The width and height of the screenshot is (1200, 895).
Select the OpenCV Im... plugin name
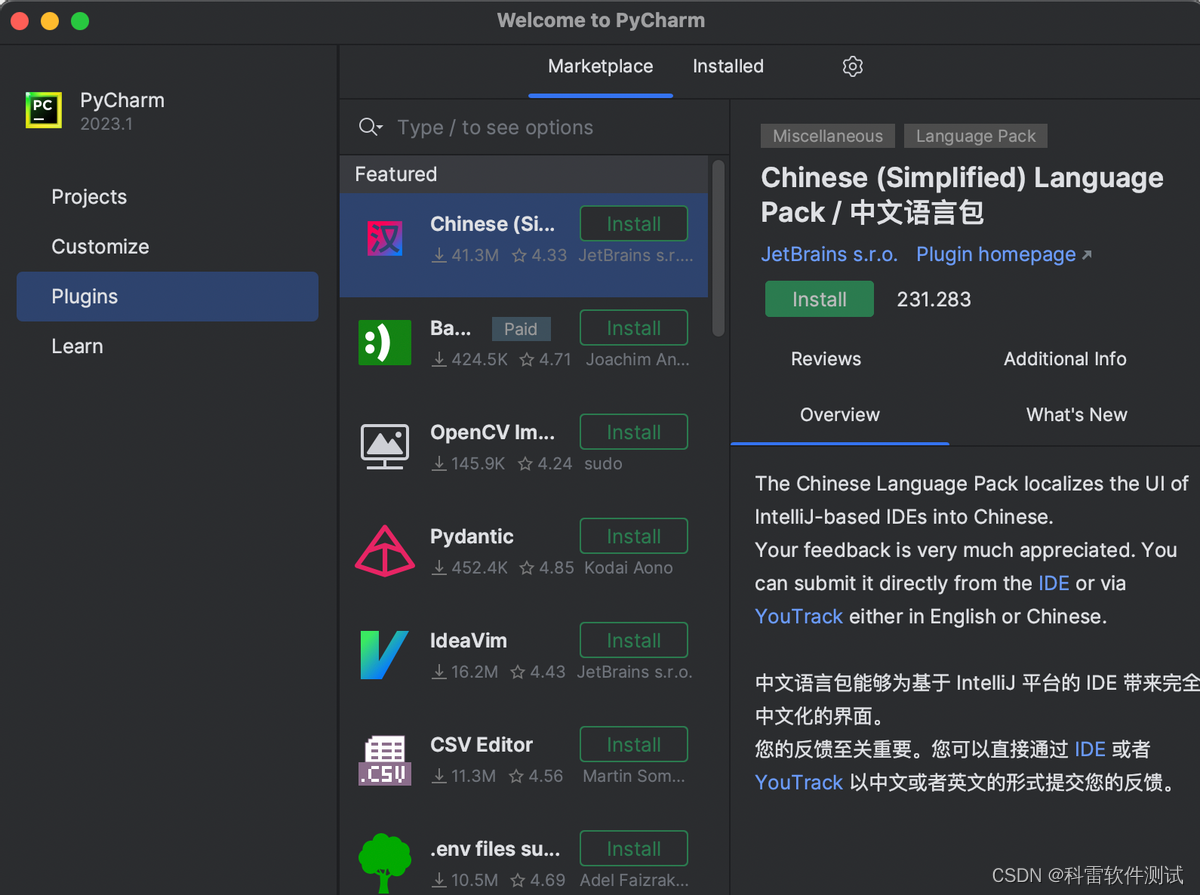492,432
